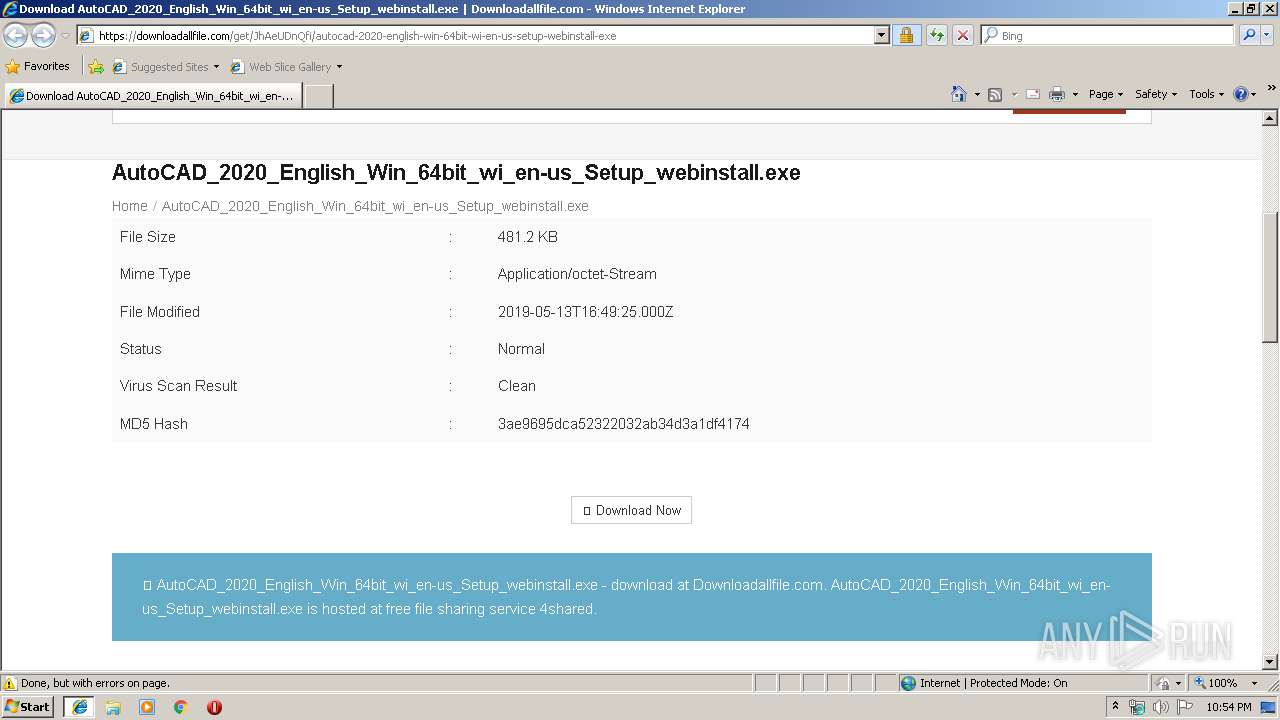1280x720 pixels.
Task: Follow the Home breadcrumb link
Action: (130, 206)
